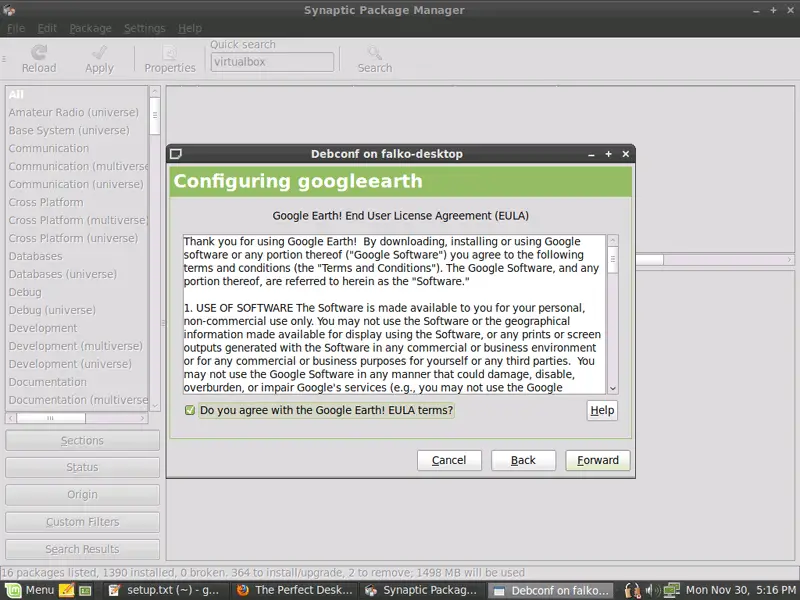The height and width of the screenshot is (600, 800).
Task: Click EULA text scrollbar down arrow
Action: [613, 388]
